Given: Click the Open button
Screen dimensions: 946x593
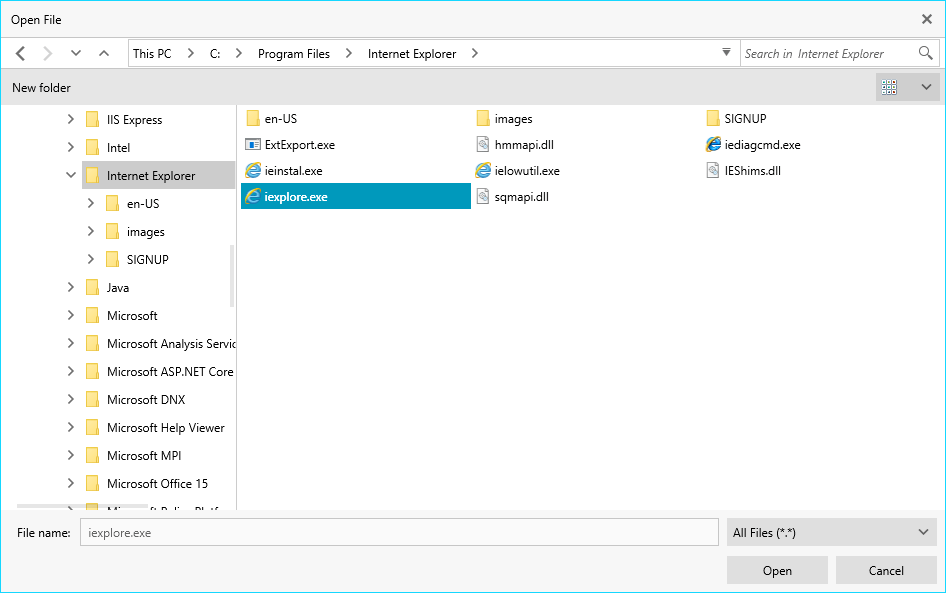Looking at the screenshot, I should 777,571.
